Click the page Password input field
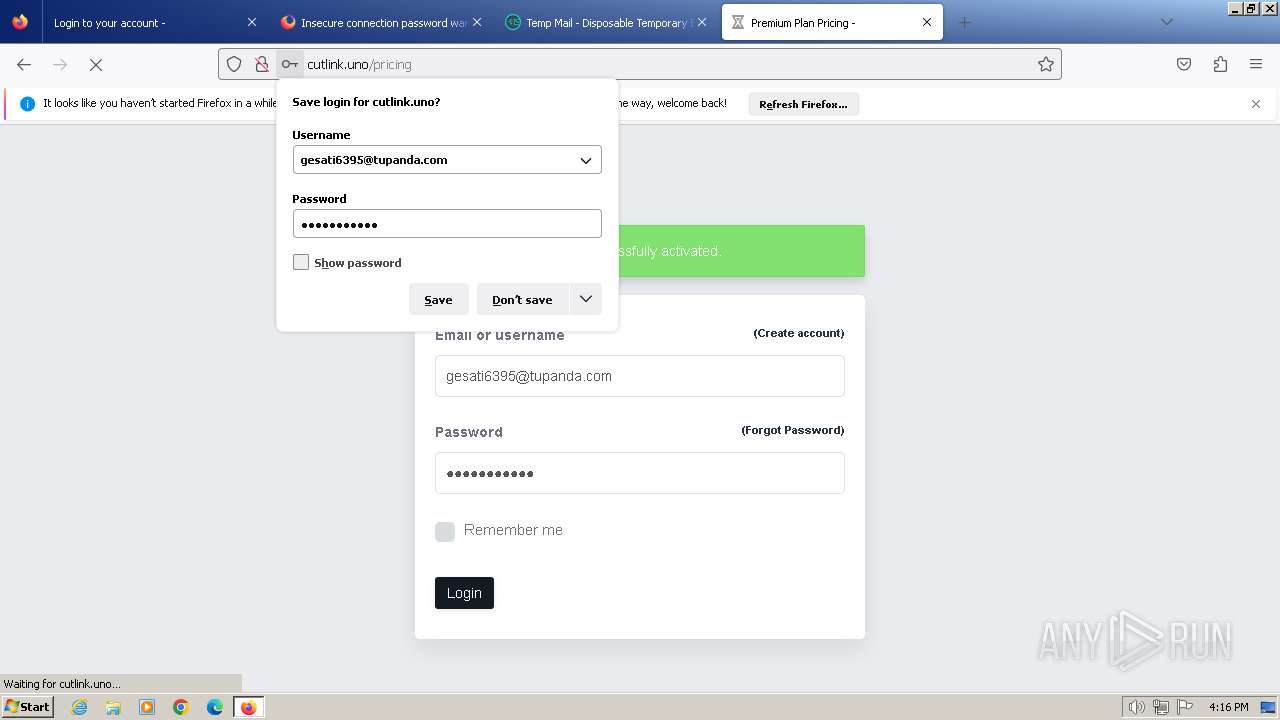Image resolution: width=1280 pixels, height=720 pixels. (x=640, y=473)
